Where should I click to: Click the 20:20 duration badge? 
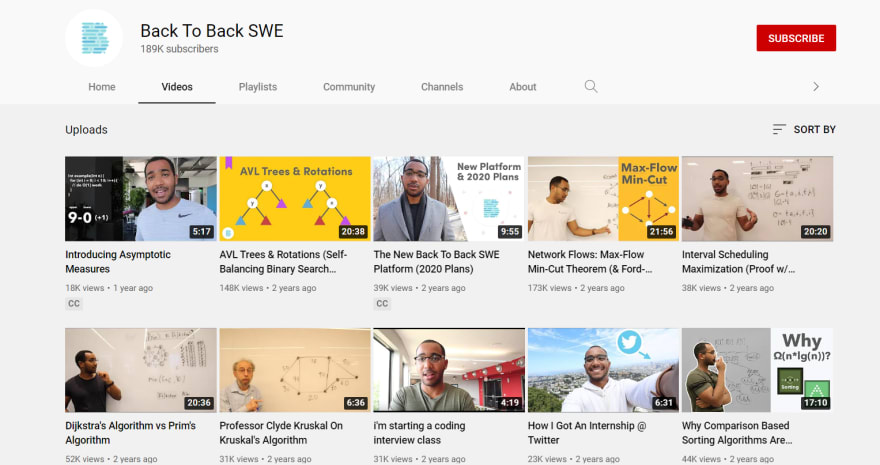(815, 232)
